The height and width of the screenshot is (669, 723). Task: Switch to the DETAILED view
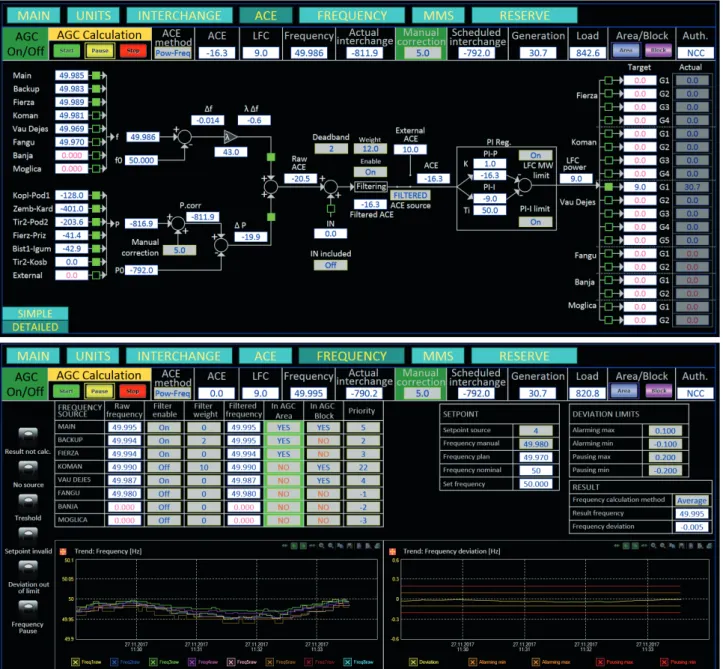(x=35, y=327)
